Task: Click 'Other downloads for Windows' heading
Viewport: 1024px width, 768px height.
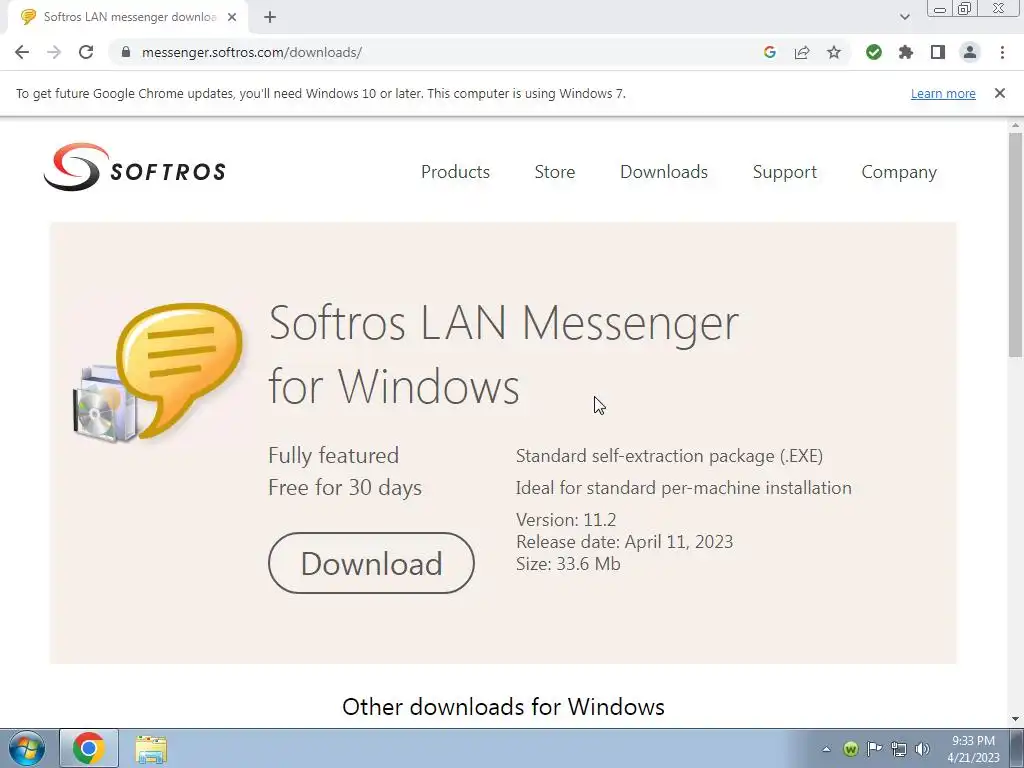Action: point(504,707)
